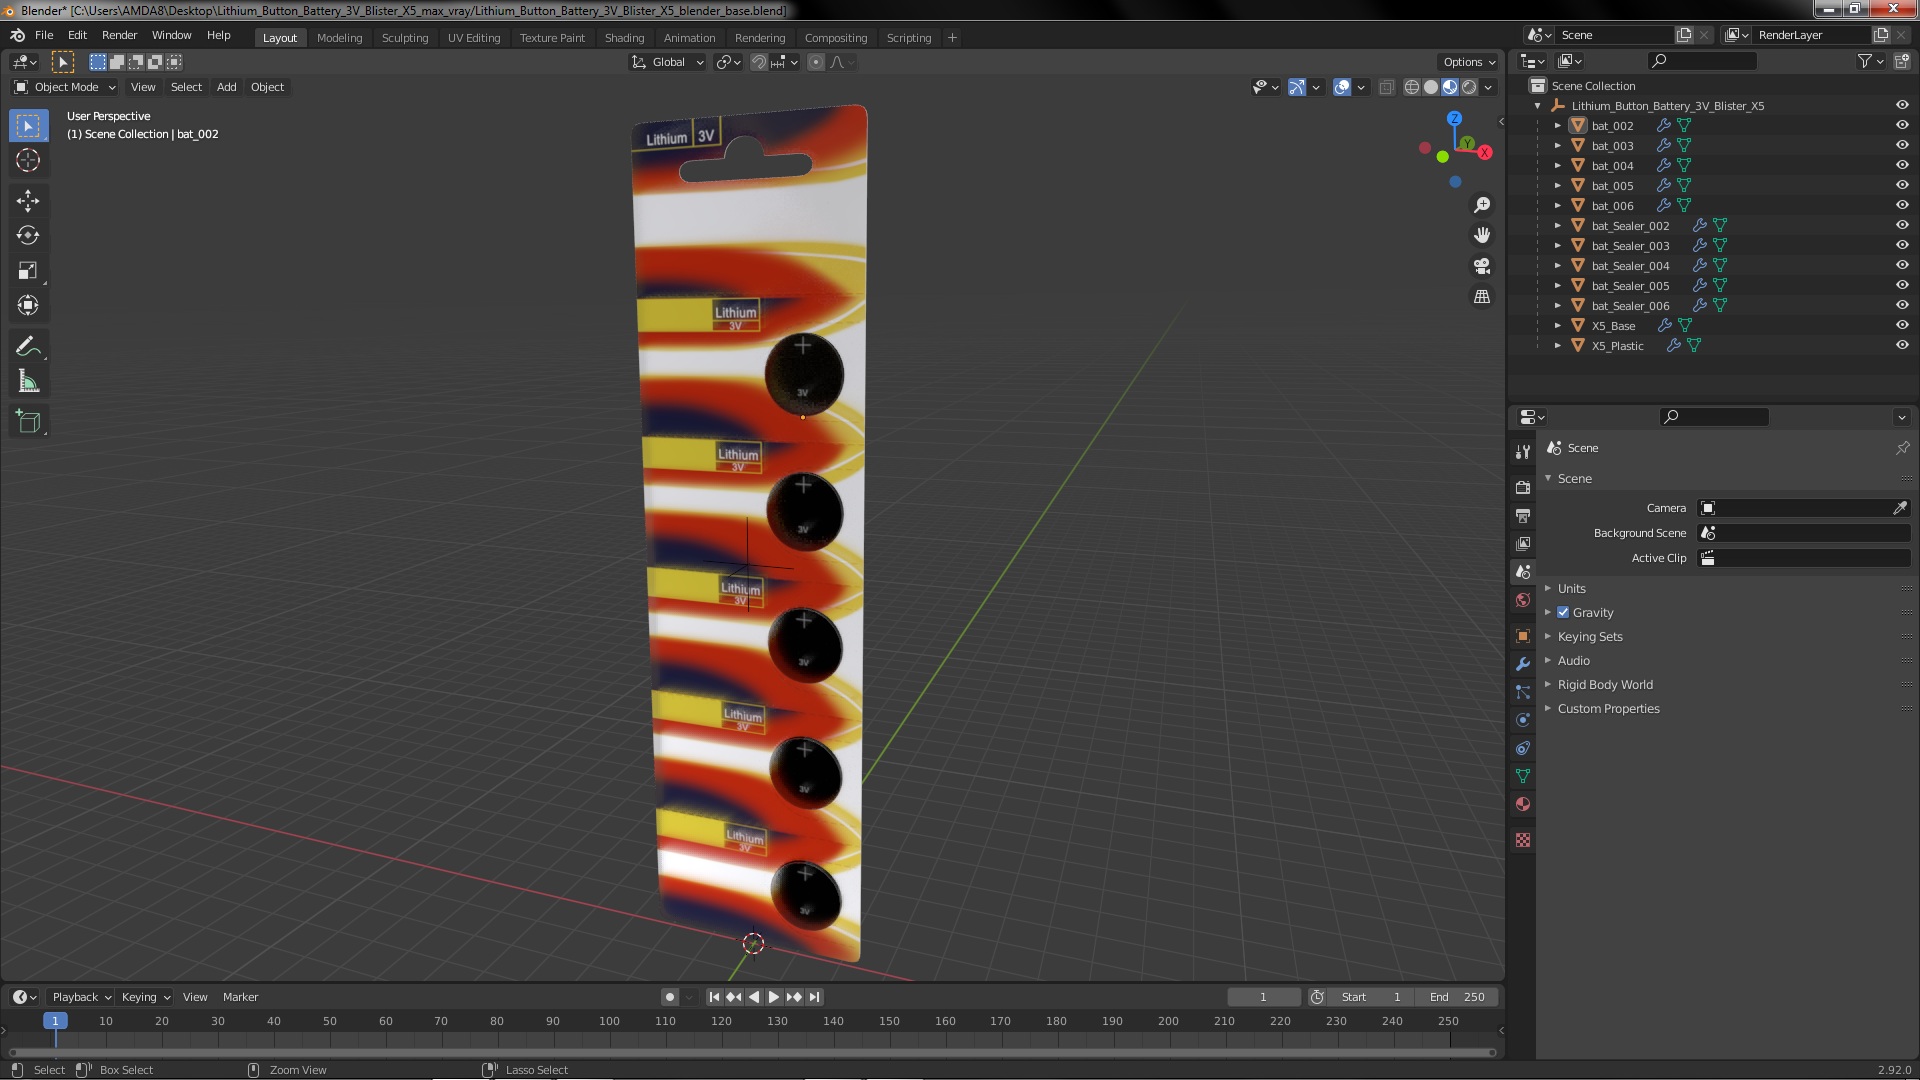Open the Global transform orientation dropdown
This screenshot has height=1080, width=1920.
pyautogui.click(x=667, y=62)
